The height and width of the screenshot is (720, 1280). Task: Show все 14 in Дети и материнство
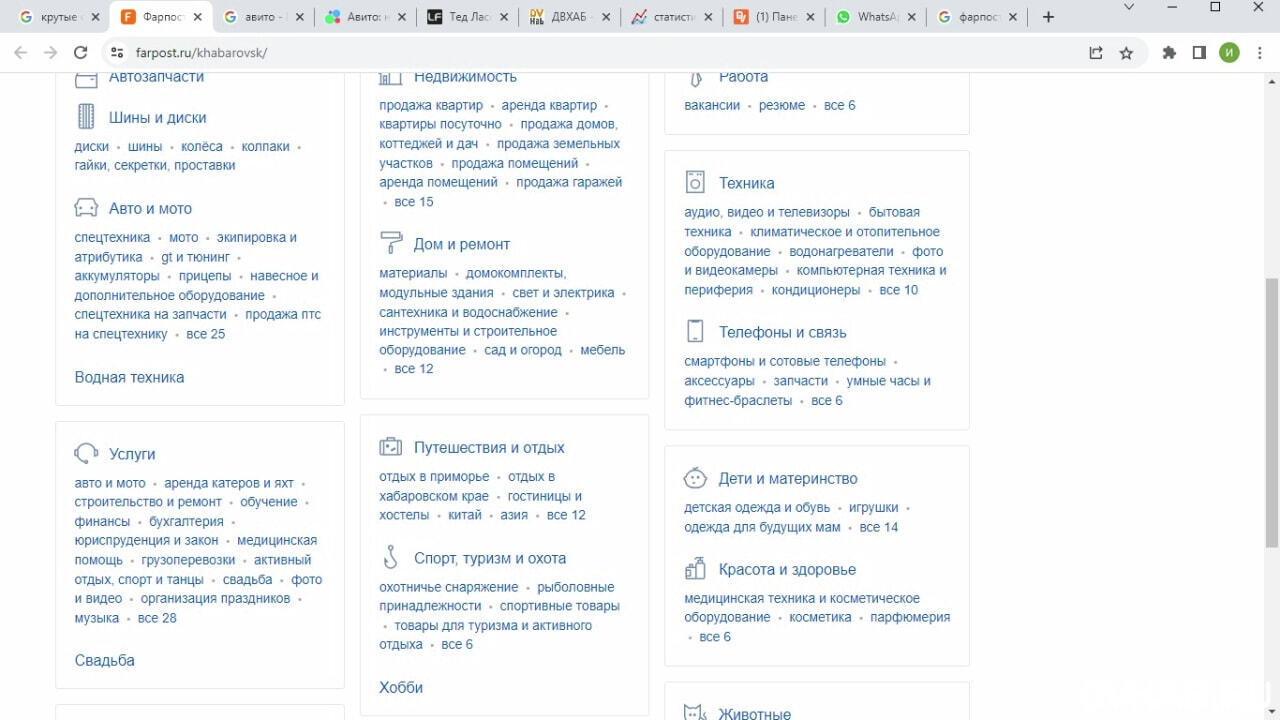tap(879, 527)
